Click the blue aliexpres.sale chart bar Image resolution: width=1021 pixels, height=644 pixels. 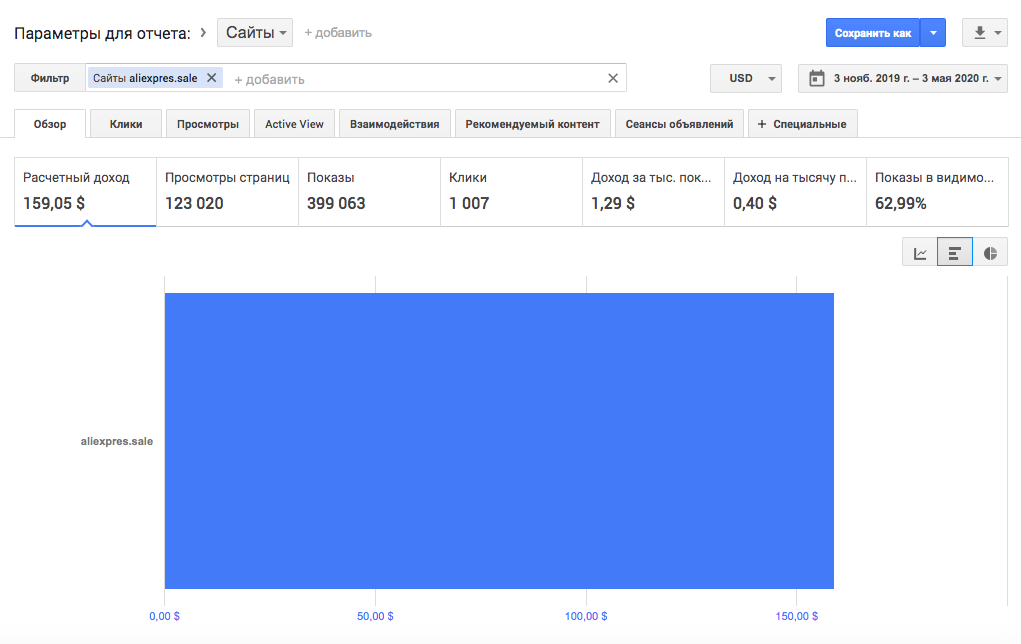499,441
